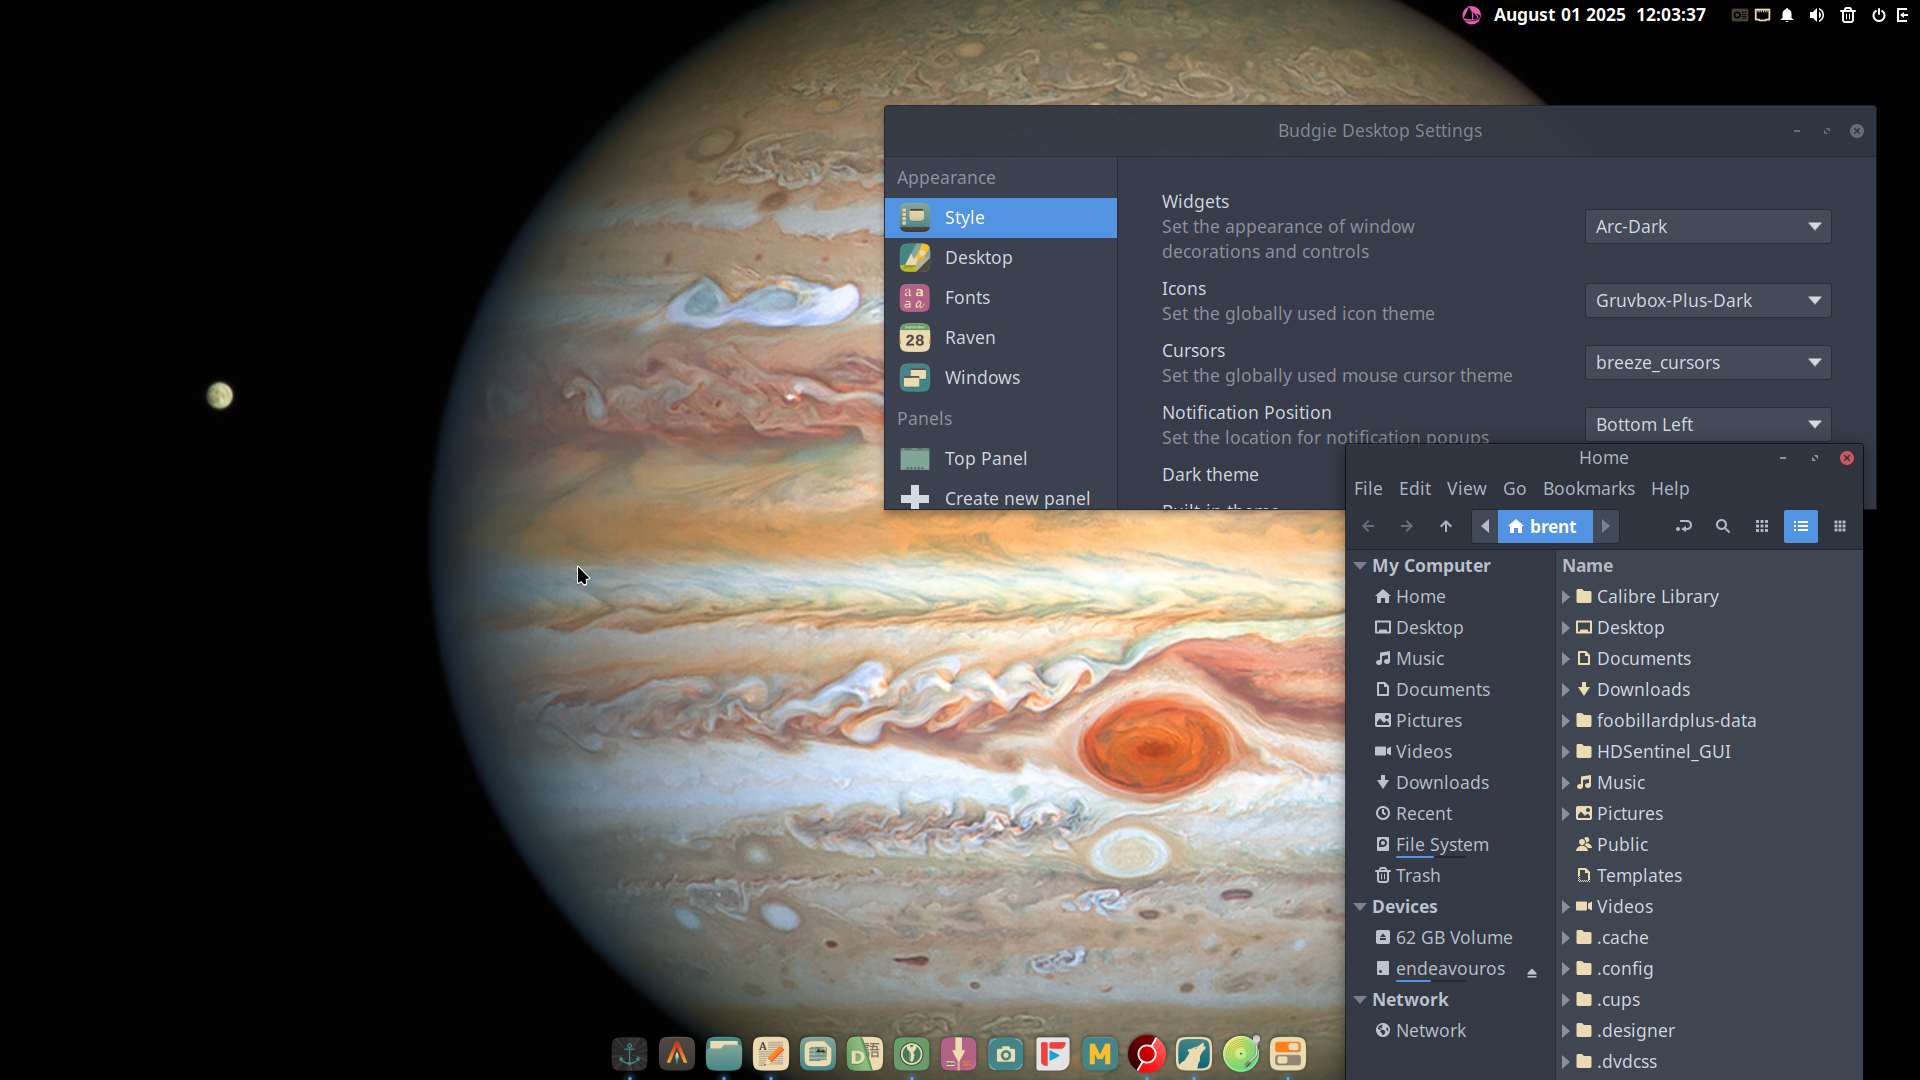Click the volume speaker icon in top panel
Viewport: 1920px width, 1080px height.
tap(1817, 15)
